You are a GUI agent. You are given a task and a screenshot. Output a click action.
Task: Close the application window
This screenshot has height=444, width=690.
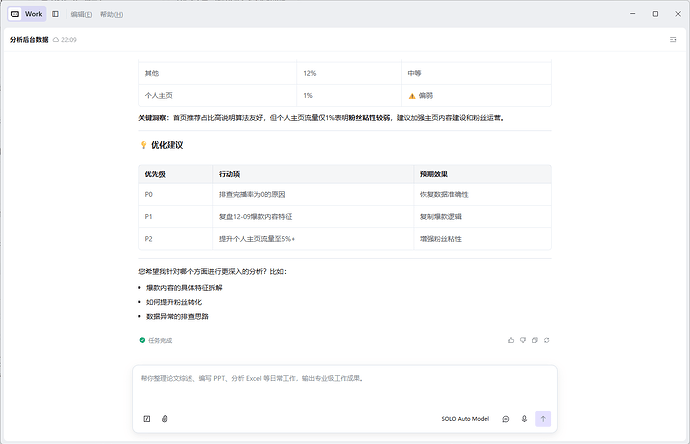point(678,14)
